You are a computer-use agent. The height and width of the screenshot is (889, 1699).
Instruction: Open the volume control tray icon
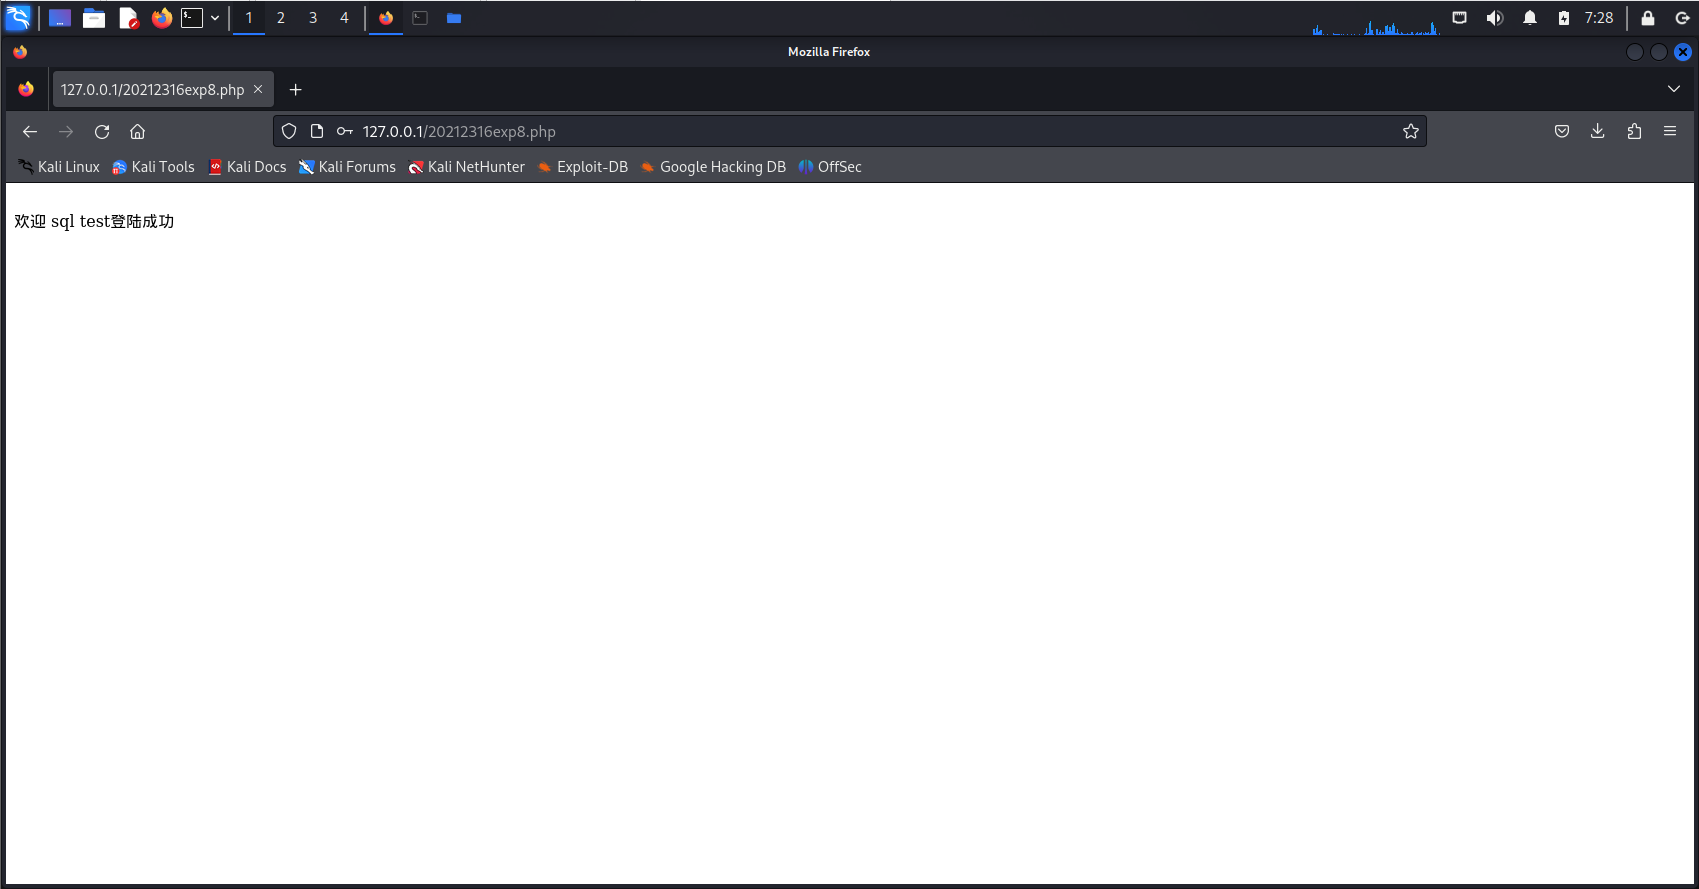tap(1495, 18)
